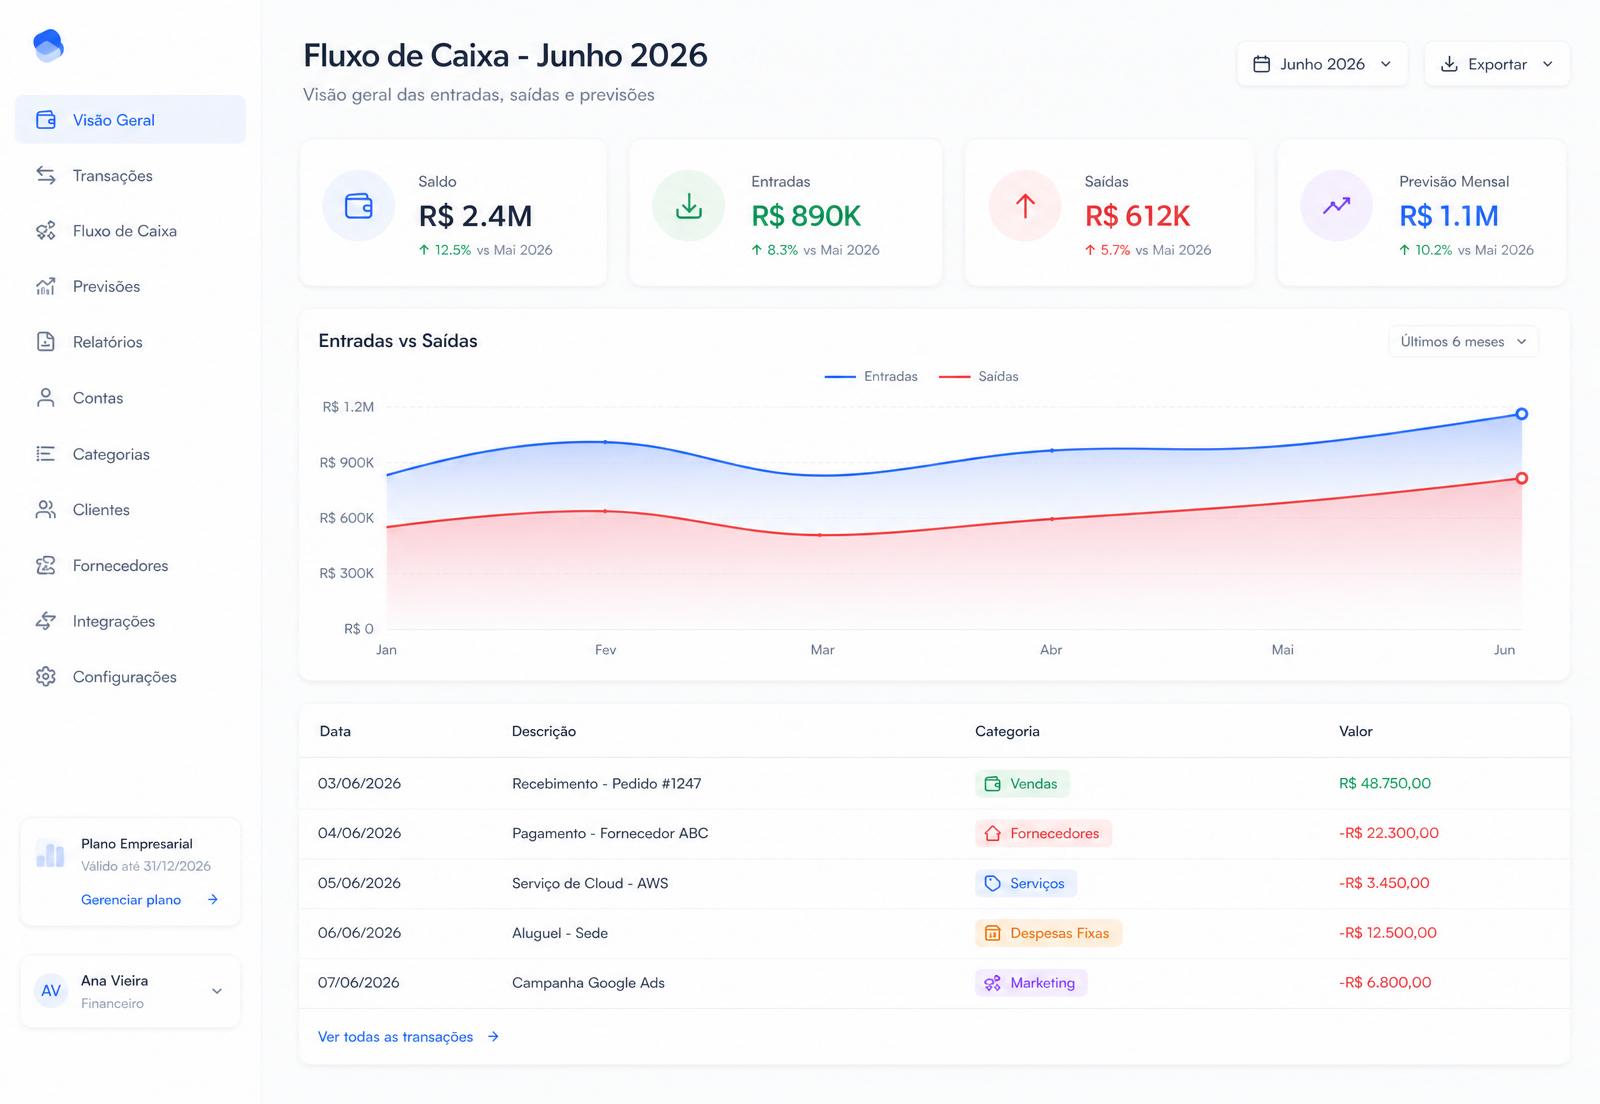Click the arrow next to Gerenciar plano

pos(213,900)
